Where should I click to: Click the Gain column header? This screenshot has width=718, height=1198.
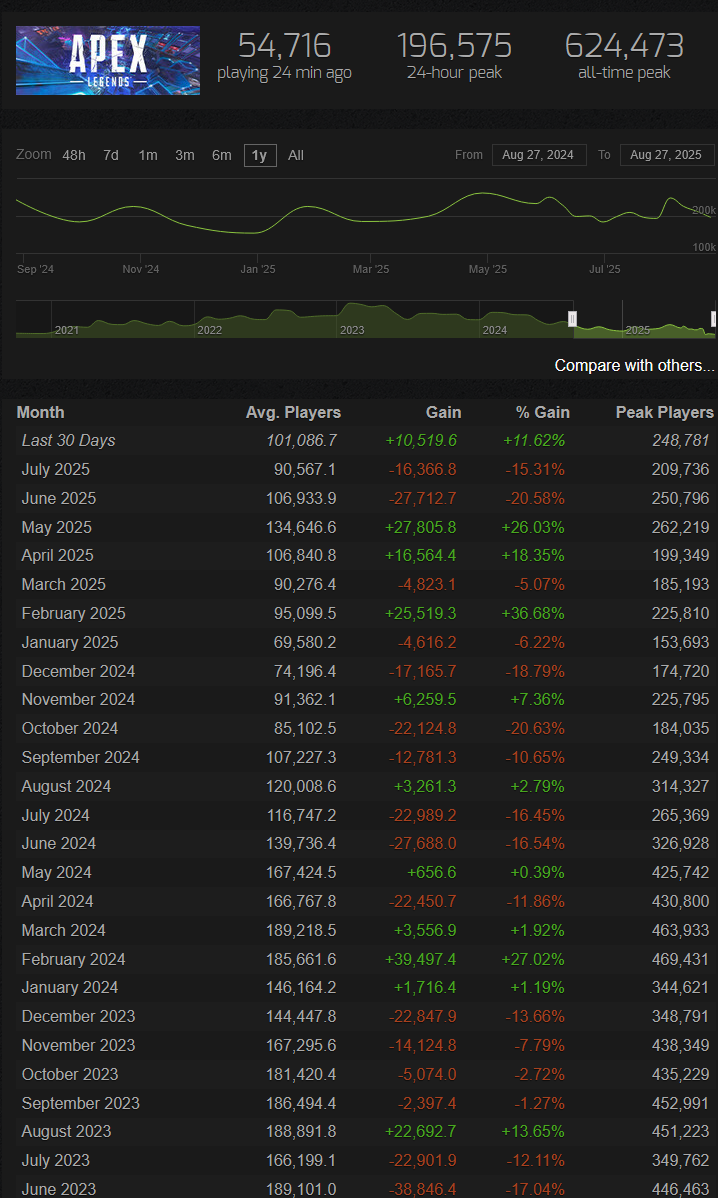coord(444,413)
